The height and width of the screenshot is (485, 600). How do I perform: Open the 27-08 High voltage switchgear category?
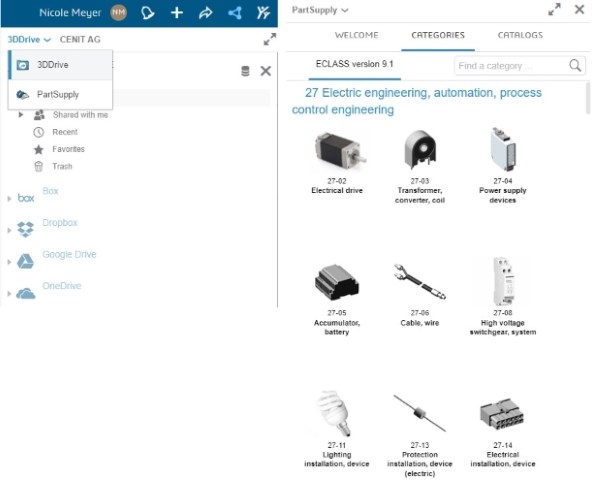(502, 297)
